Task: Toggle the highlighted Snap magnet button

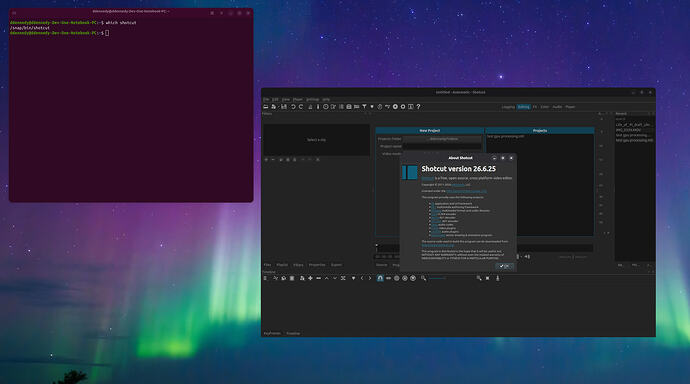Action: click(x=380, y=278)
